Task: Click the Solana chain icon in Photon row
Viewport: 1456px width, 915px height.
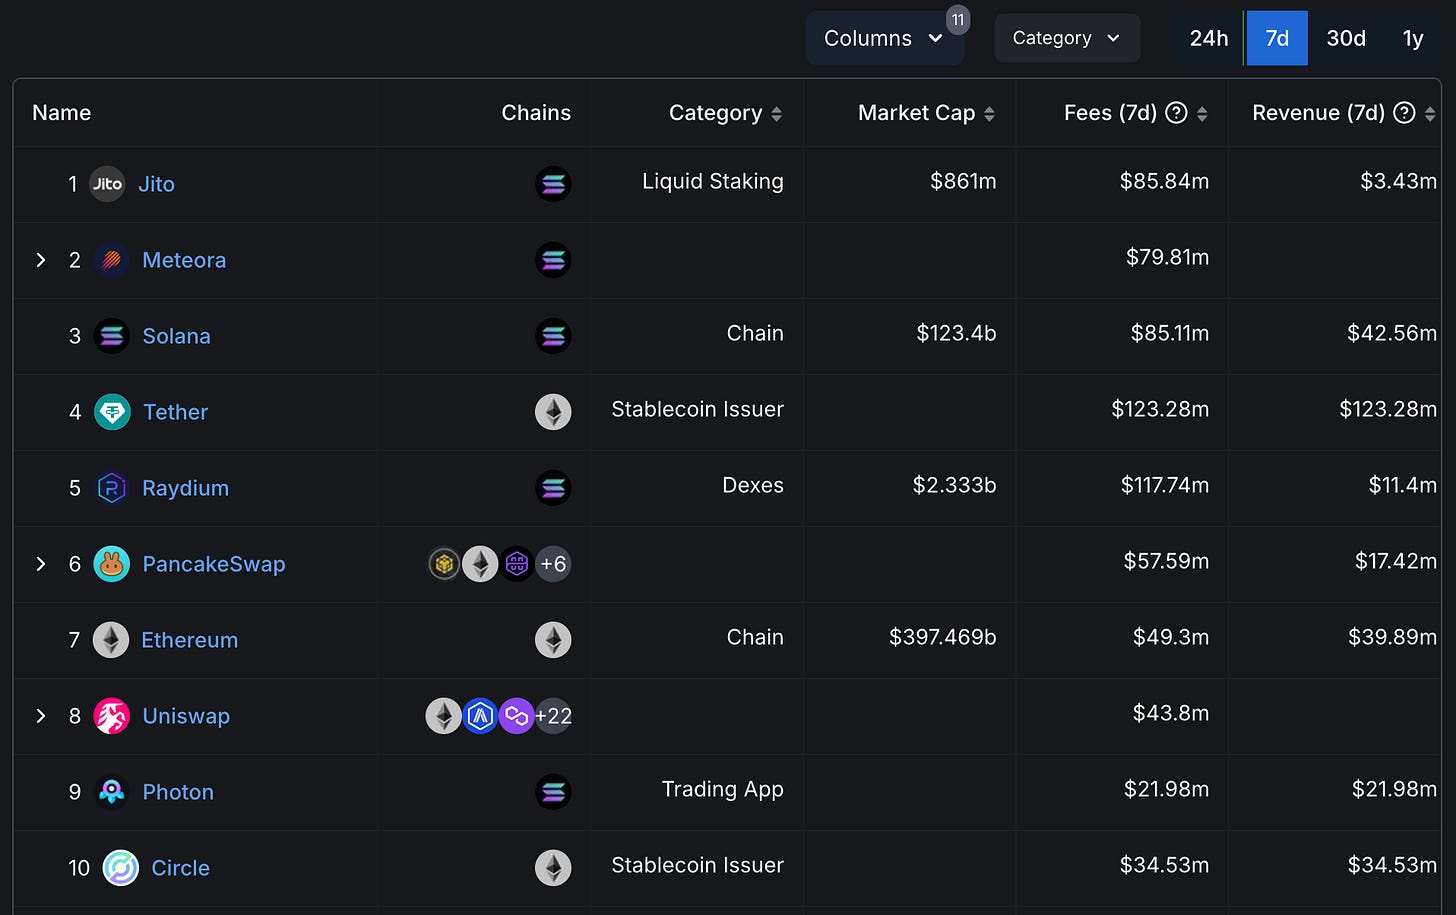Action: (x=553, y=792)
